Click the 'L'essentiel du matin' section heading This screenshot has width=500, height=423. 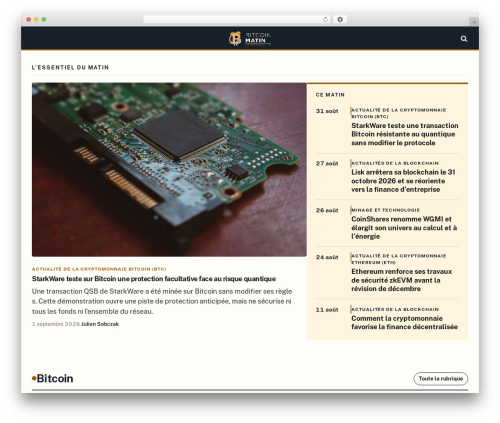(x=70, y=67)
